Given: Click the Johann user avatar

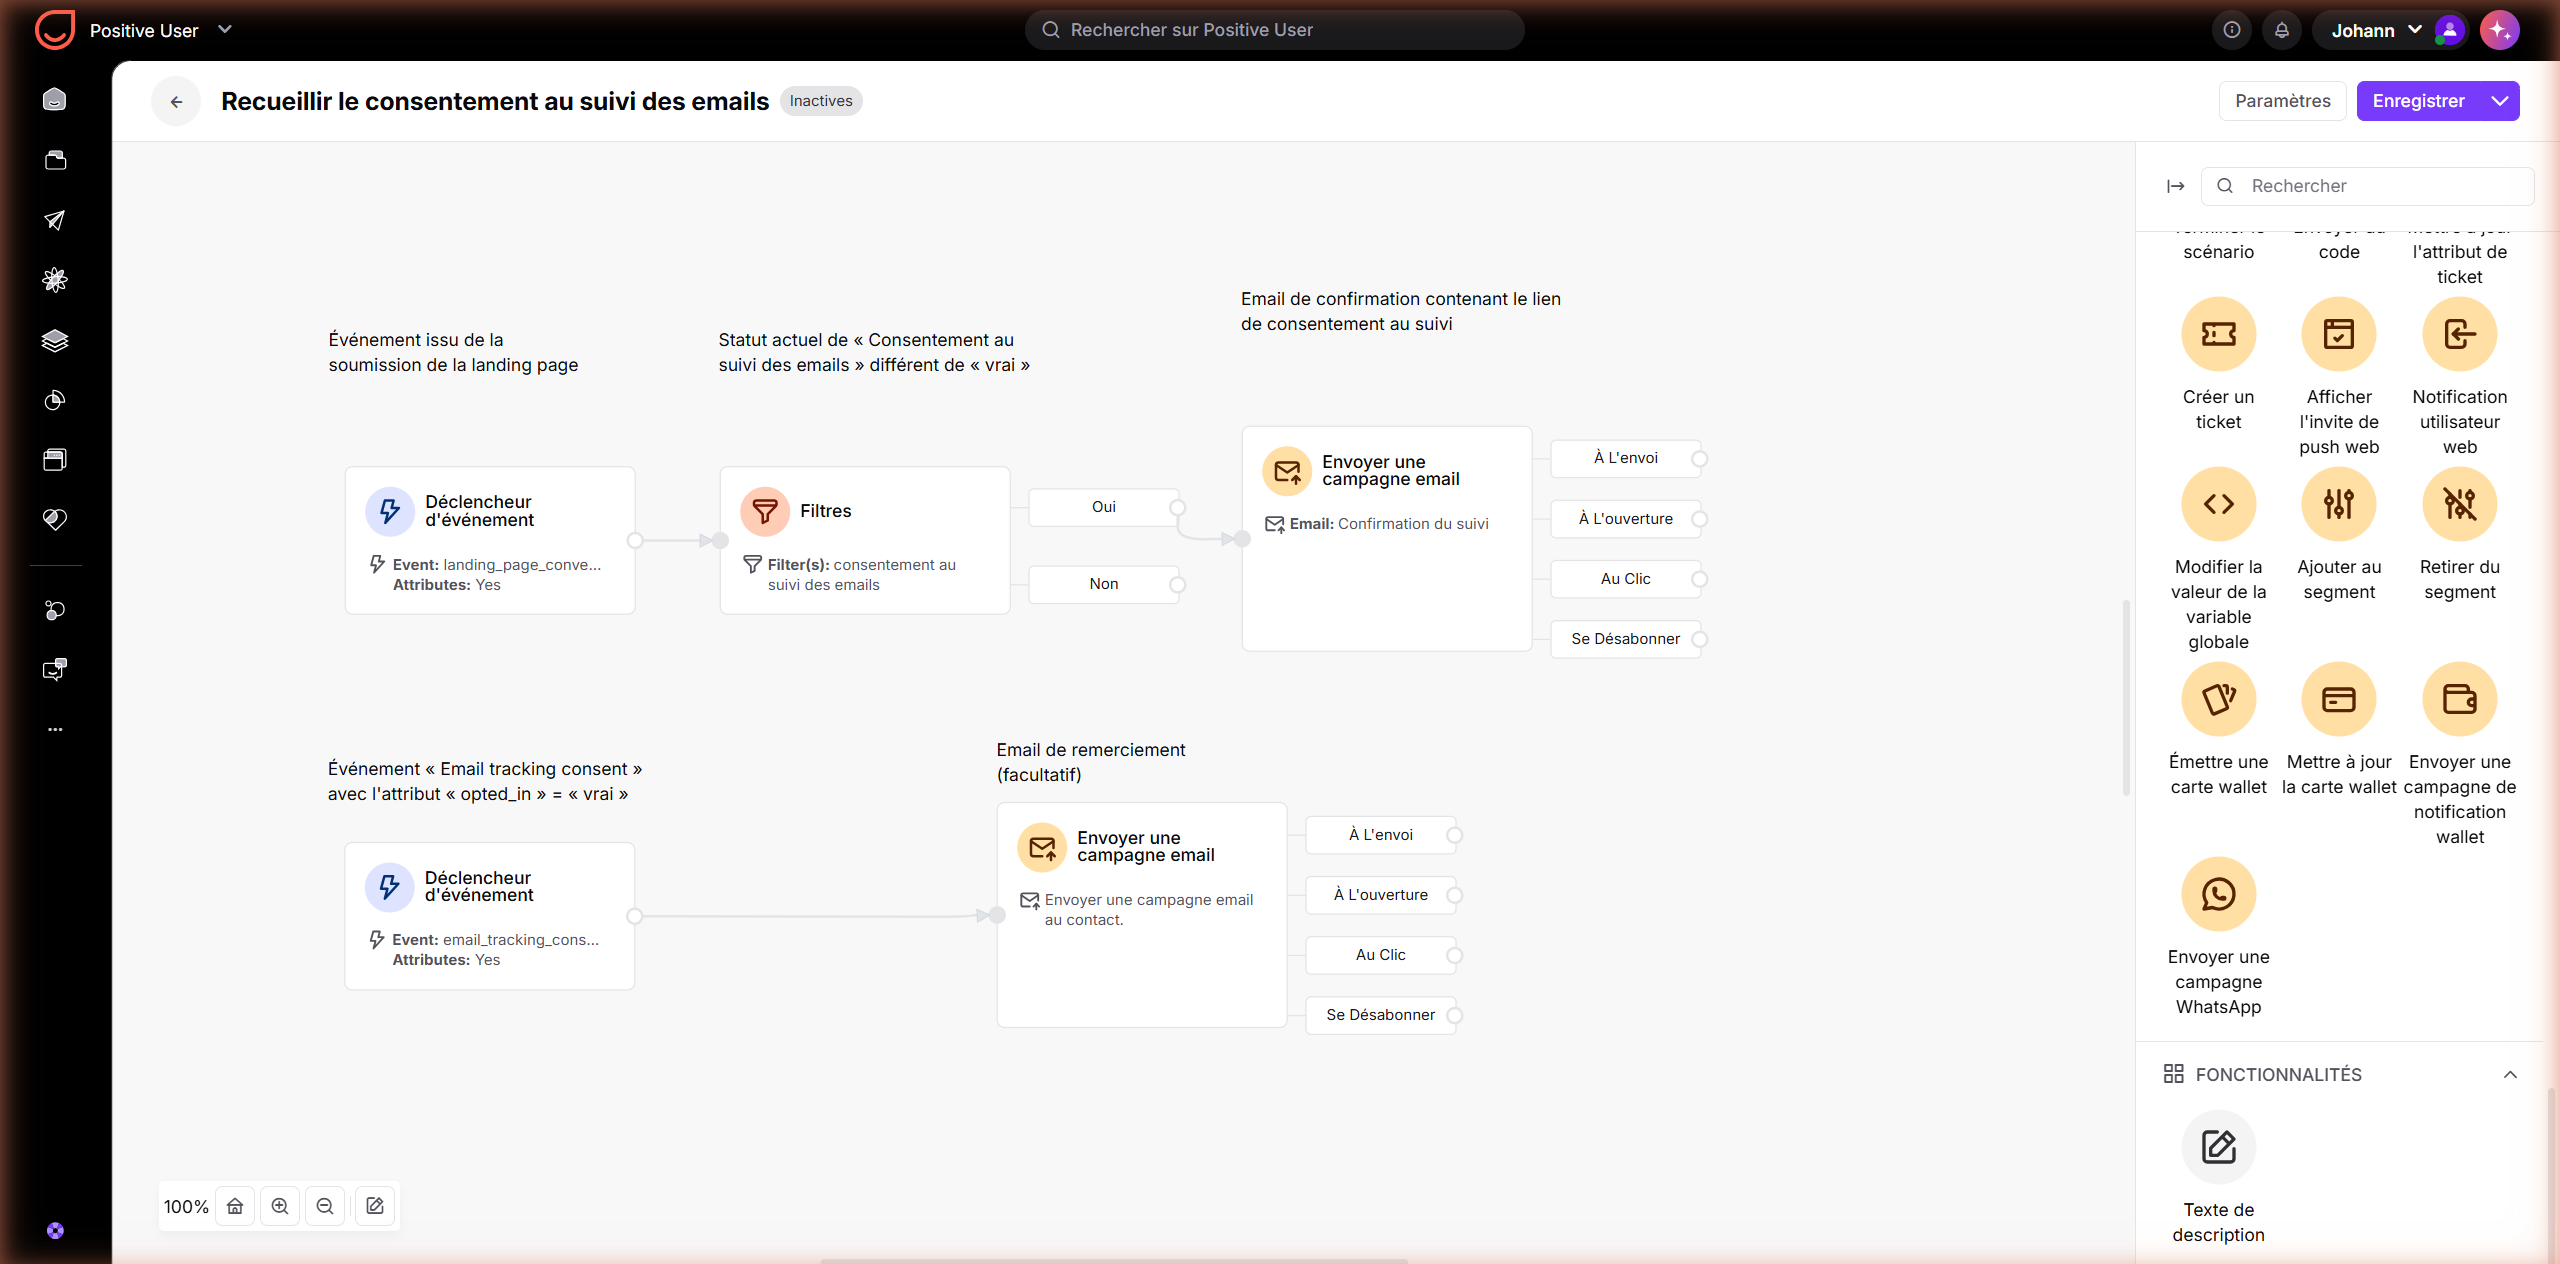Looking at the screenshot, I should (2449, 30).
